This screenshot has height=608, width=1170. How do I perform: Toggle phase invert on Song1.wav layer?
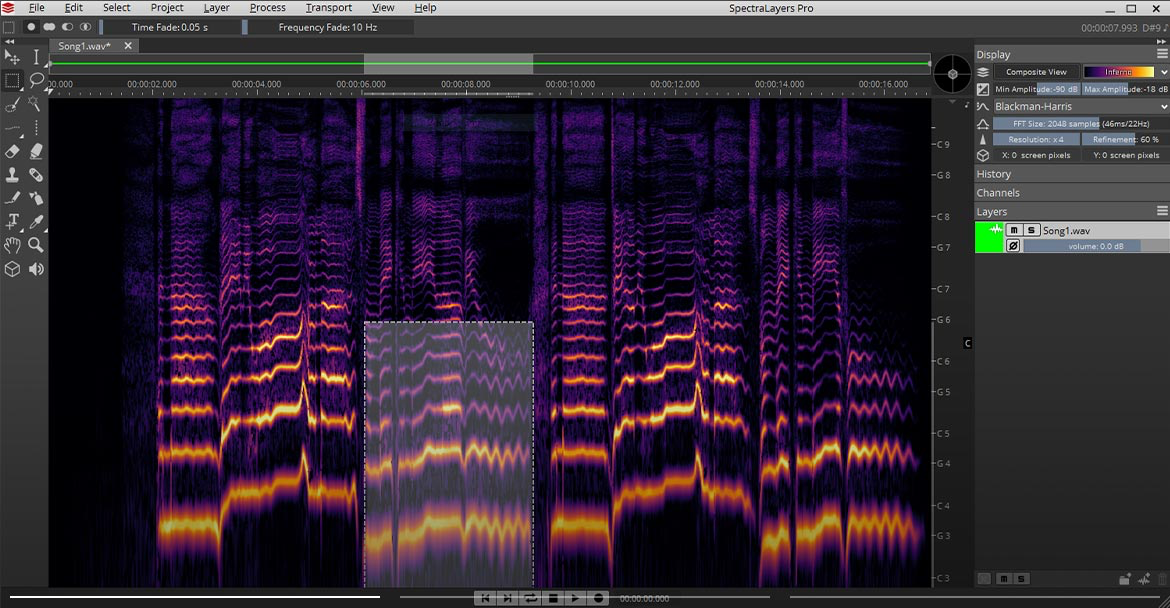tap(1013, 245)
